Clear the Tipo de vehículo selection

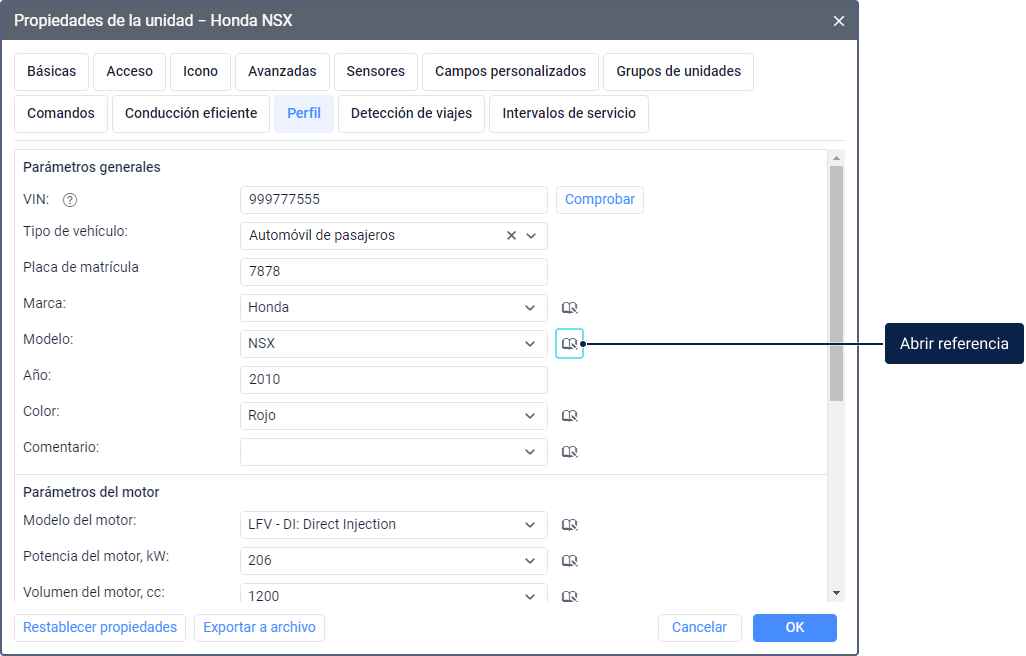coord(511,236)
